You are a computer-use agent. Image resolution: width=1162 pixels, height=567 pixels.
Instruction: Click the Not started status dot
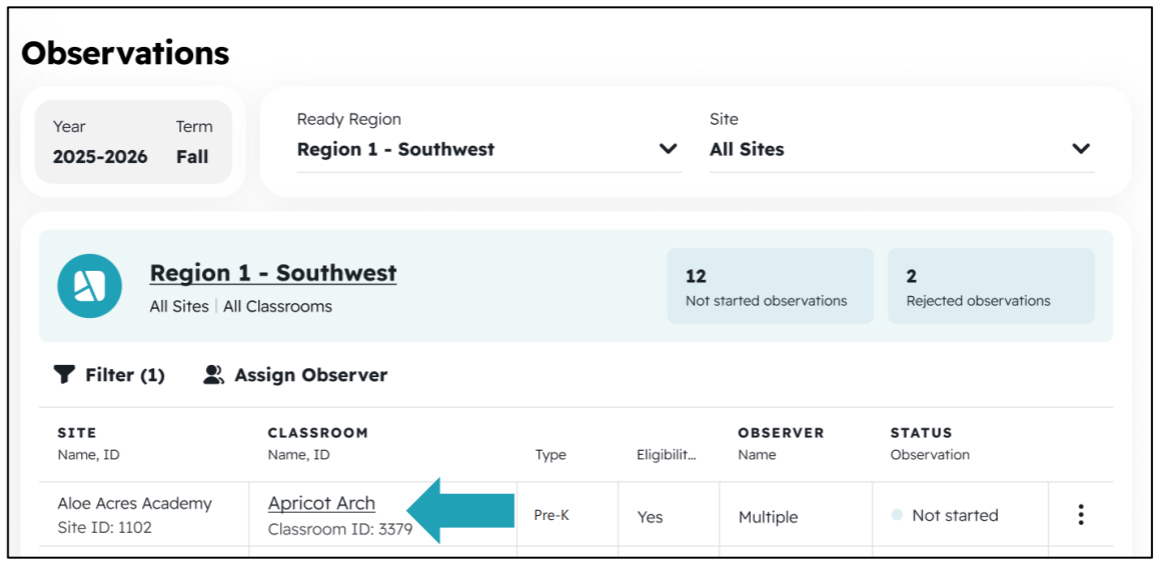(897, 515)
